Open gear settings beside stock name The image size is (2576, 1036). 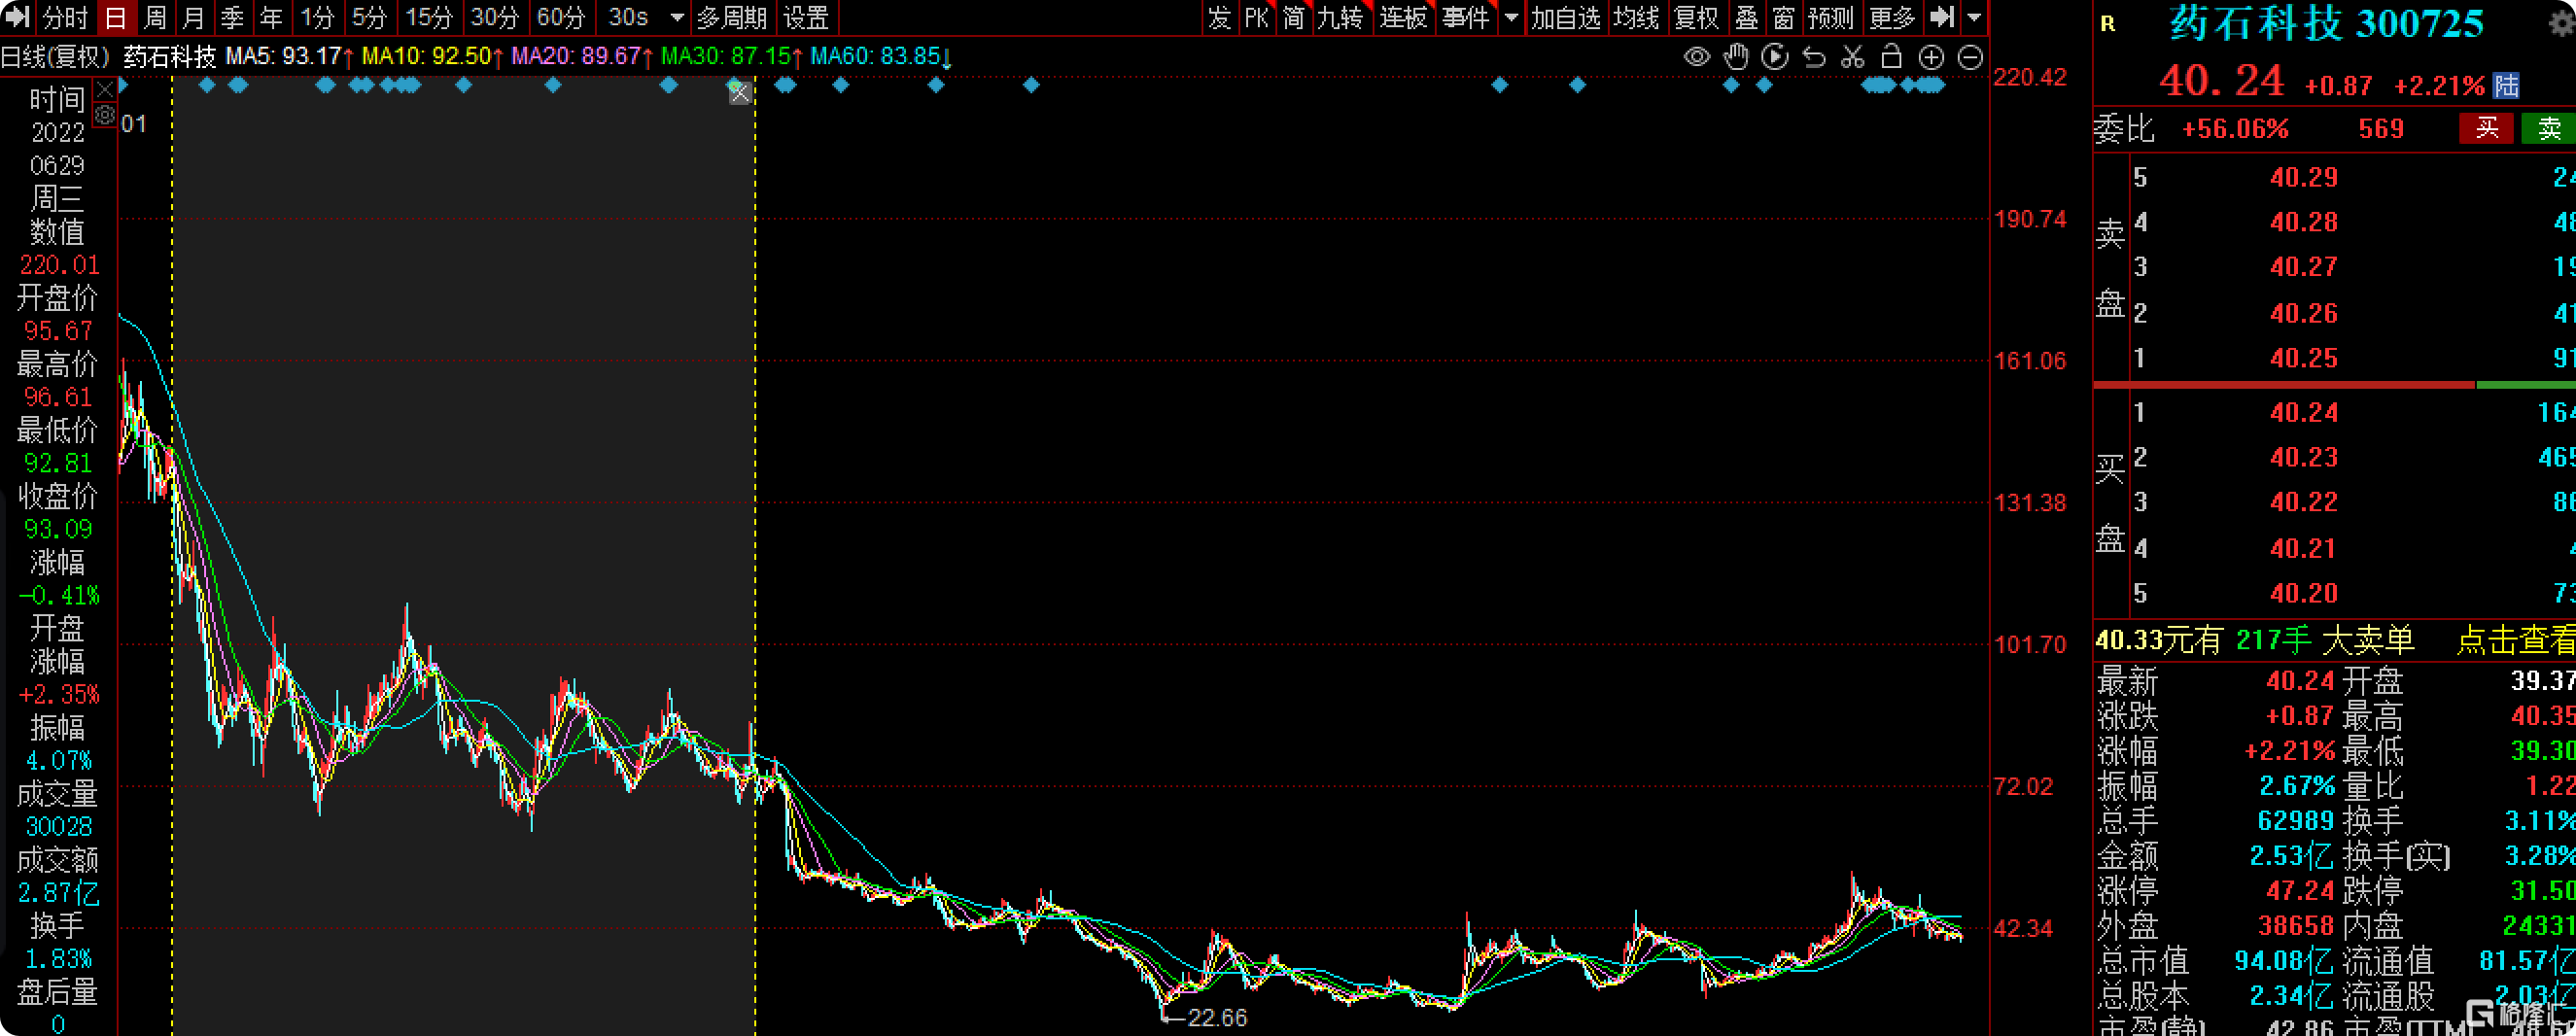[x=2563, y=22]
